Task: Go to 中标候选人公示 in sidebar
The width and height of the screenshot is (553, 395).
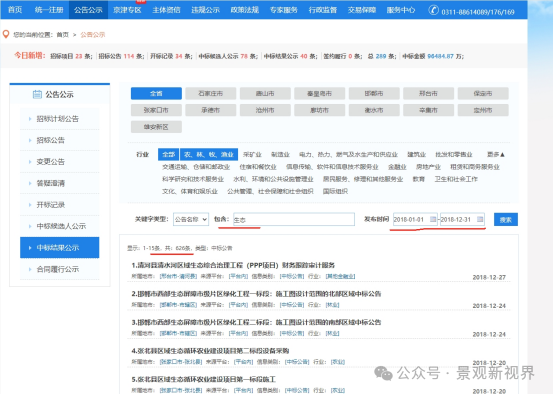Action: point(60,226)
